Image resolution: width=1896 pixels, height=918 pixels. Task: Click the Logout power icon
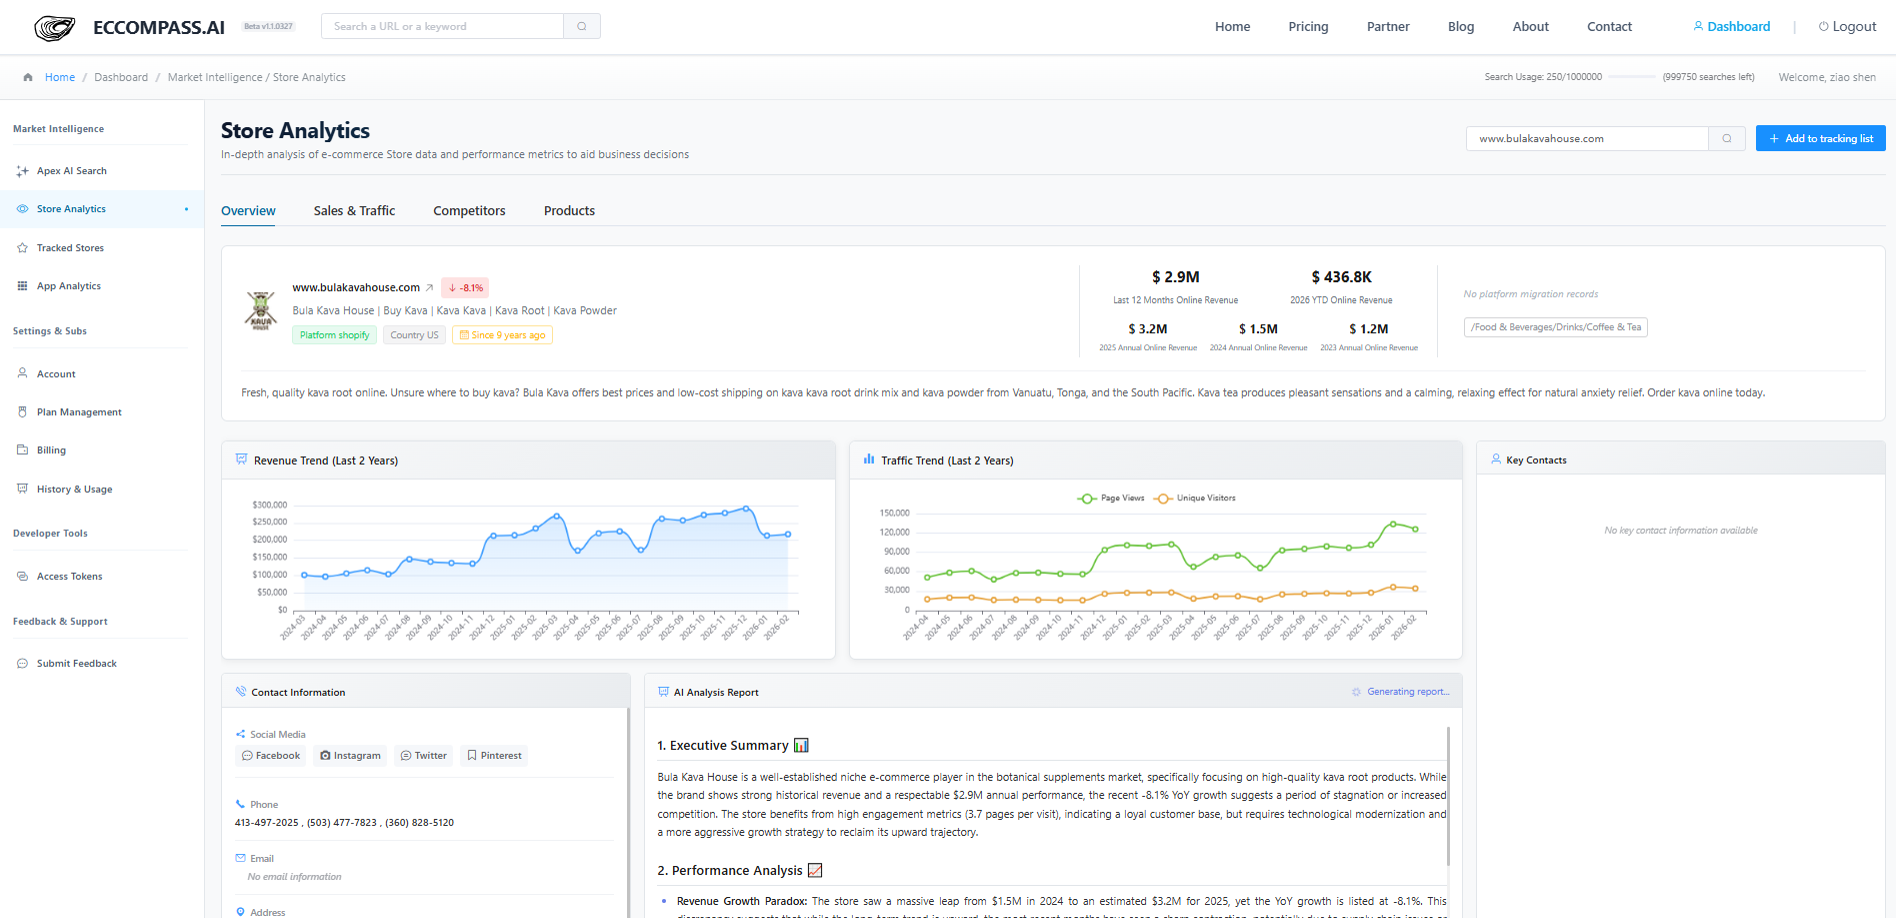coord(1823,26)
